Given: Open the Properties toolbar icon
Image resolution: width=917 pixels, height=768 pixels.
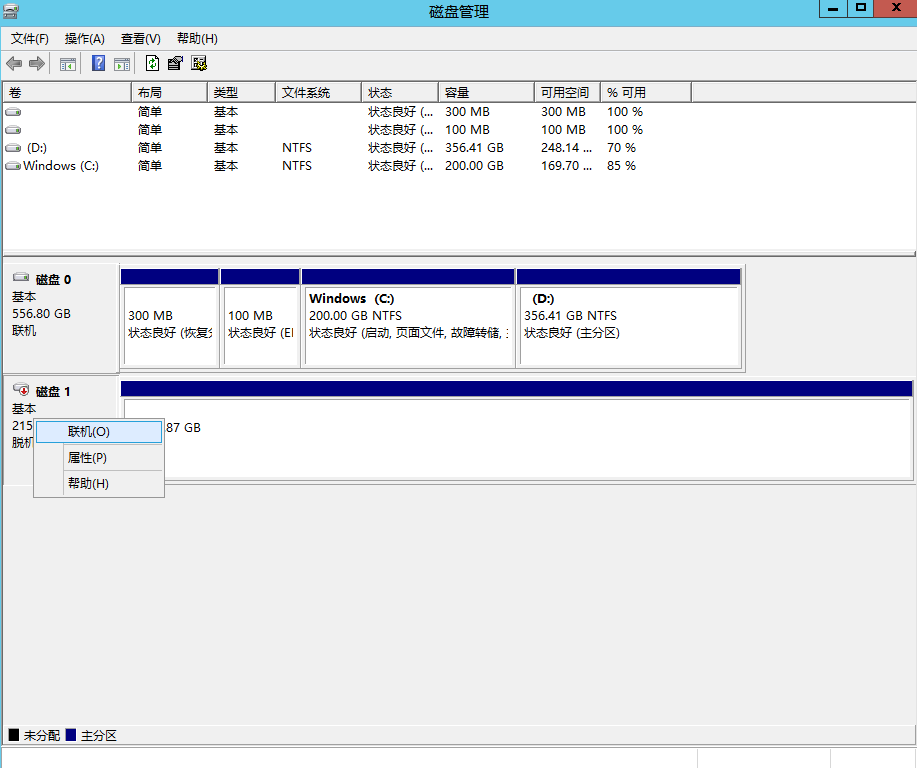Looking at the screenshot, I should [x=175, y=64].
